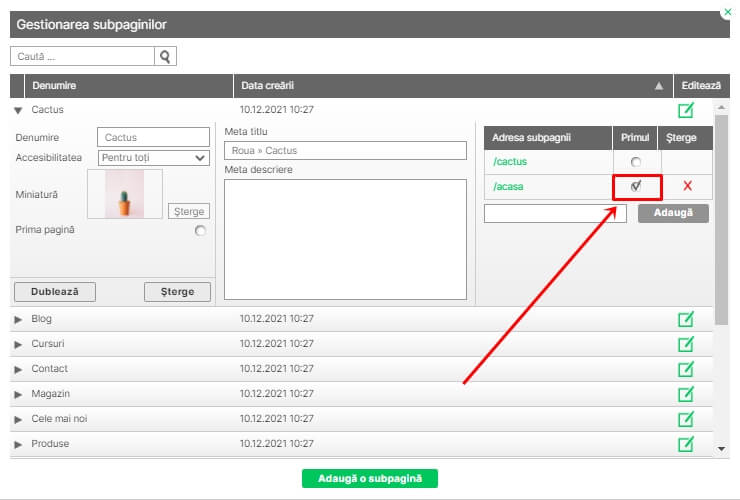
Task: Click the edit icon for Cactus row
Action: [686, 110]
